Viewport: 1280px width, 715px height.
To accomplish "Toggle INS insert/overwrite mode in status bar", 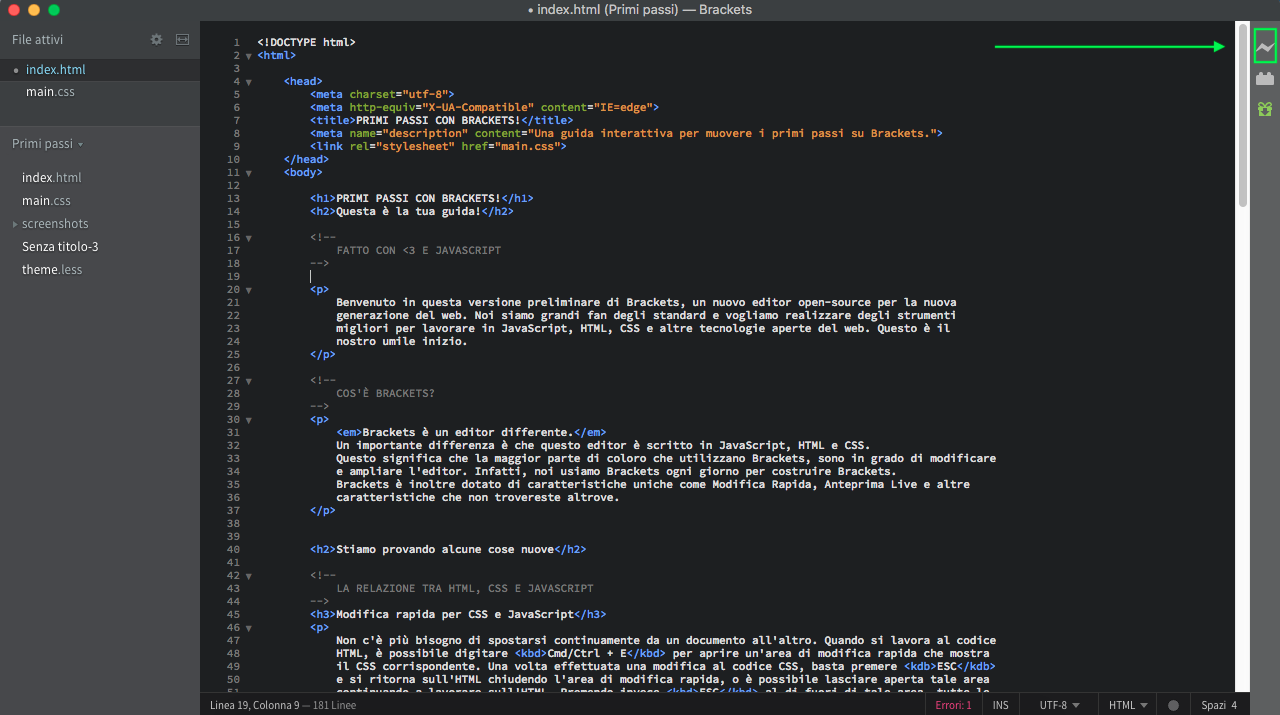I will pyautogui.click(x=1000, y=705).
